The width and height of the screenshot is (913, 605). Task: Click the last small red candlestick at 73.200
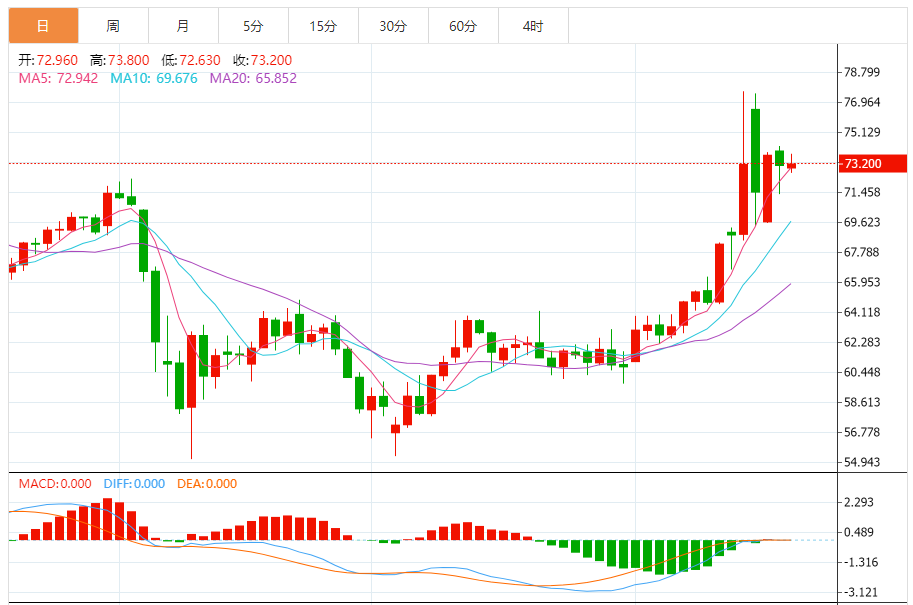[x=791, y=165]
